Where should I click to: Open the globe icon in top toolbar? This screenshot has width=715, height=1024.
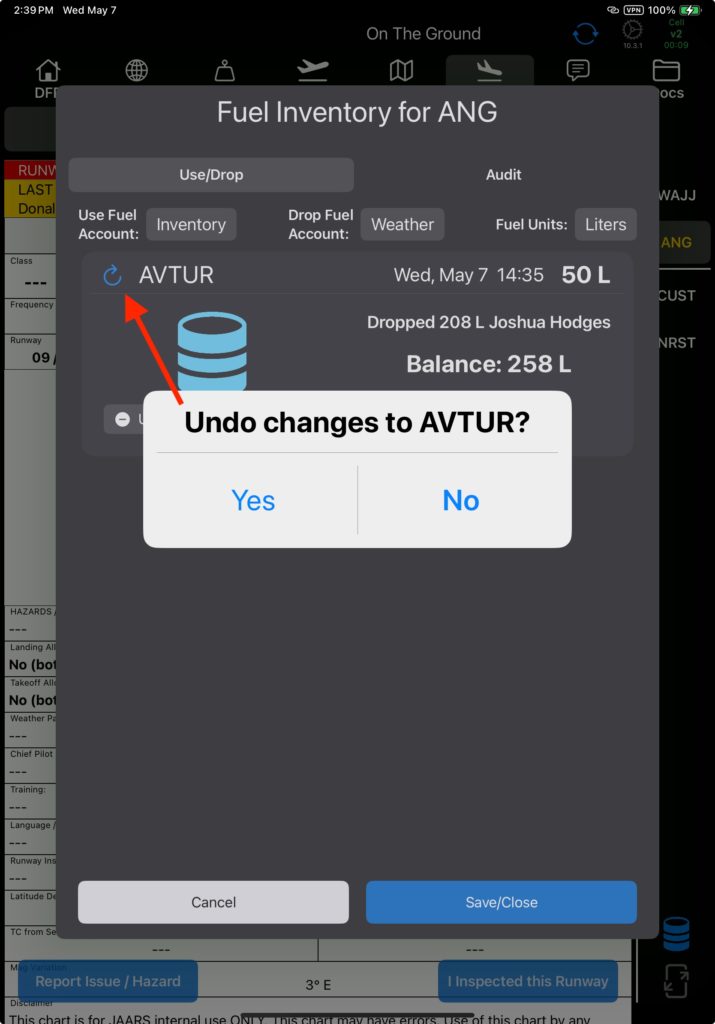tap(136, 71)
